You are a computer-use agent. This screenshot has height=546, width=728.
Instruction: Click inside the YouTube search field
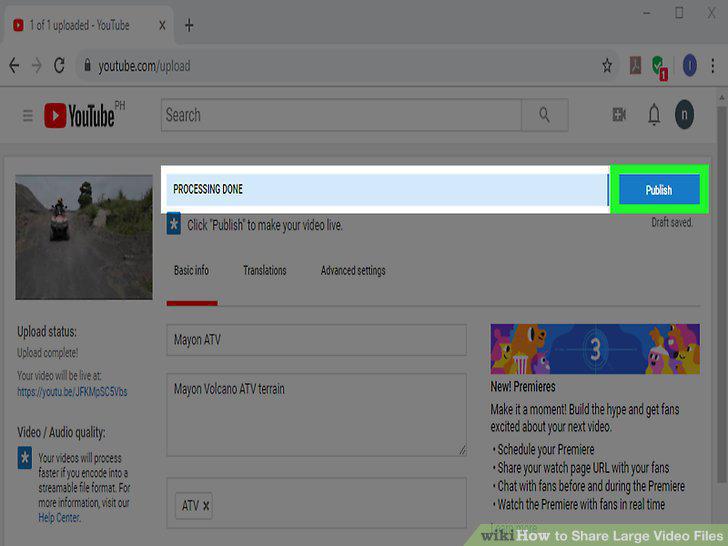pos(341,115)
